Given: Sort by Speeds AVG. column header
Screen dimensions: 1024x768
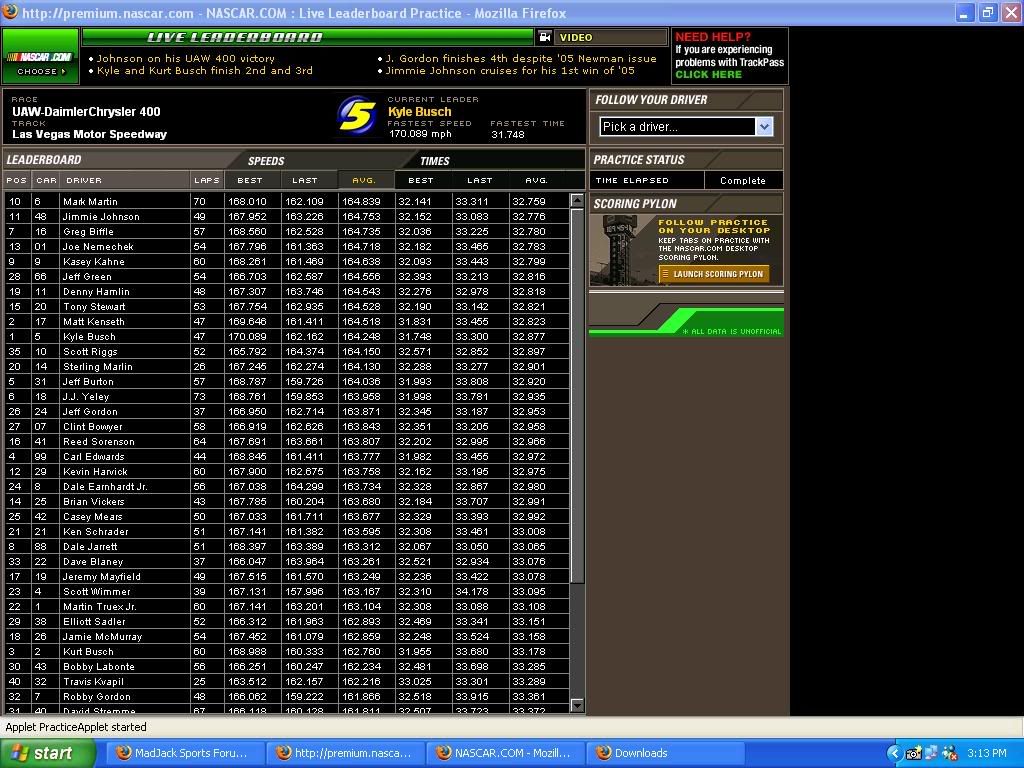Looking at the screenshot, I should [x=366, y=180].
